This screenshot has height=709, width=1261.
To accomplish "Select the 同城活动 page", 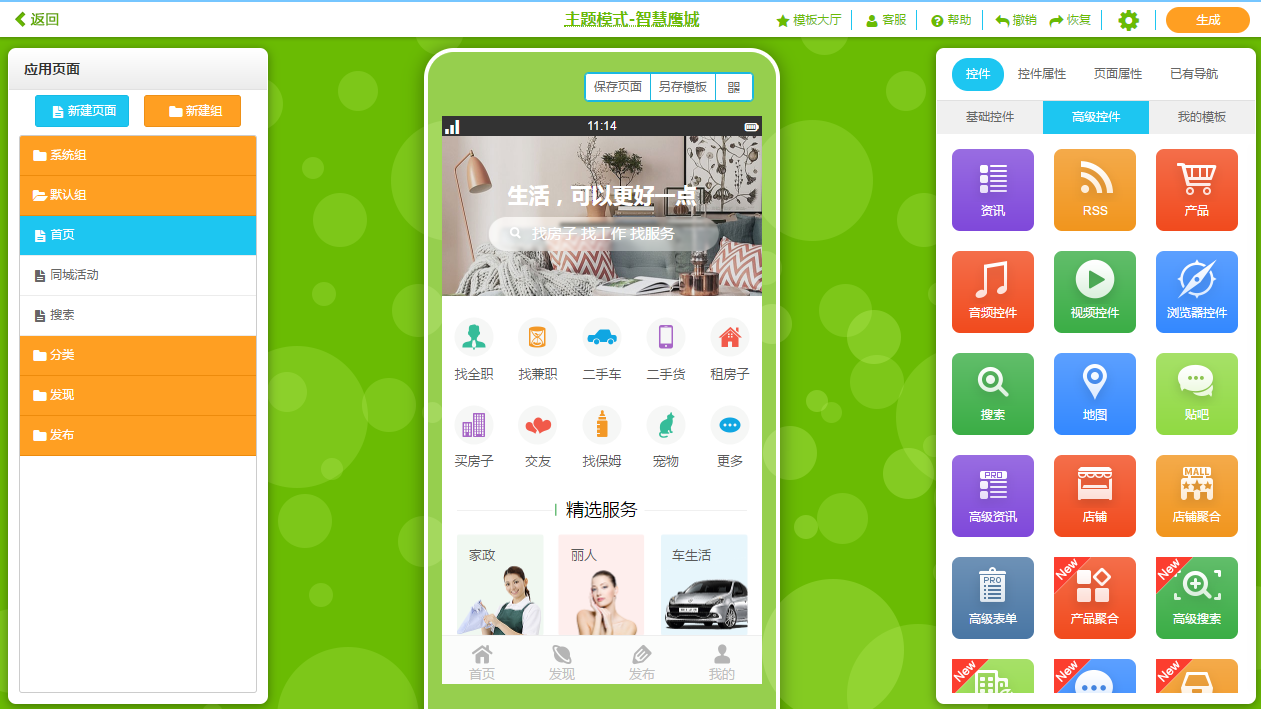I will 138,275.
